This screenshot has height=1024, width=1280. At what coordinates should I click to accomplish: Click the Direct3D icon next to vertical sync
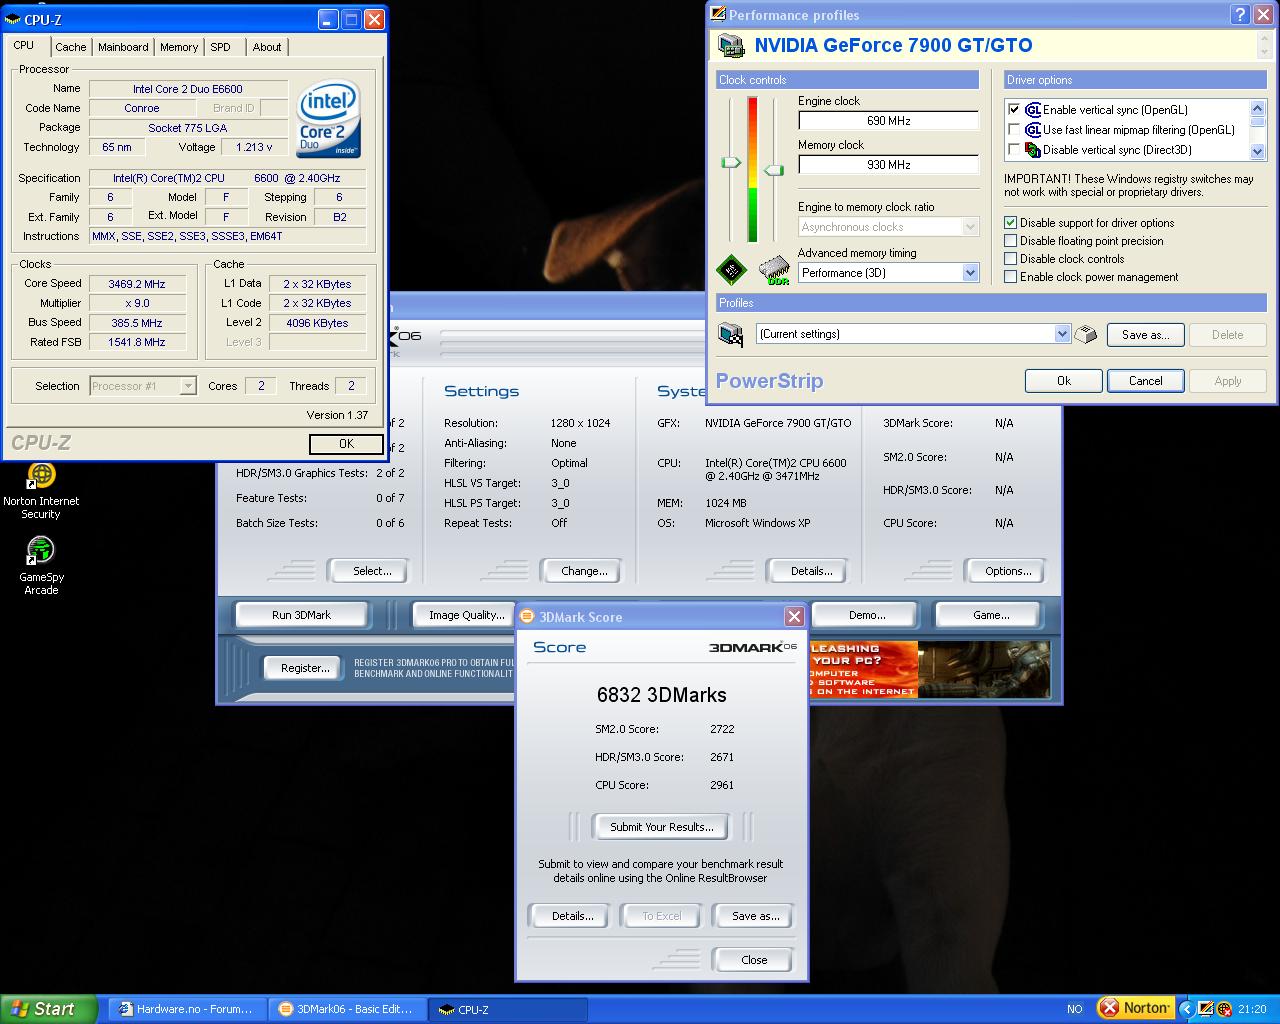[1033, 150]
